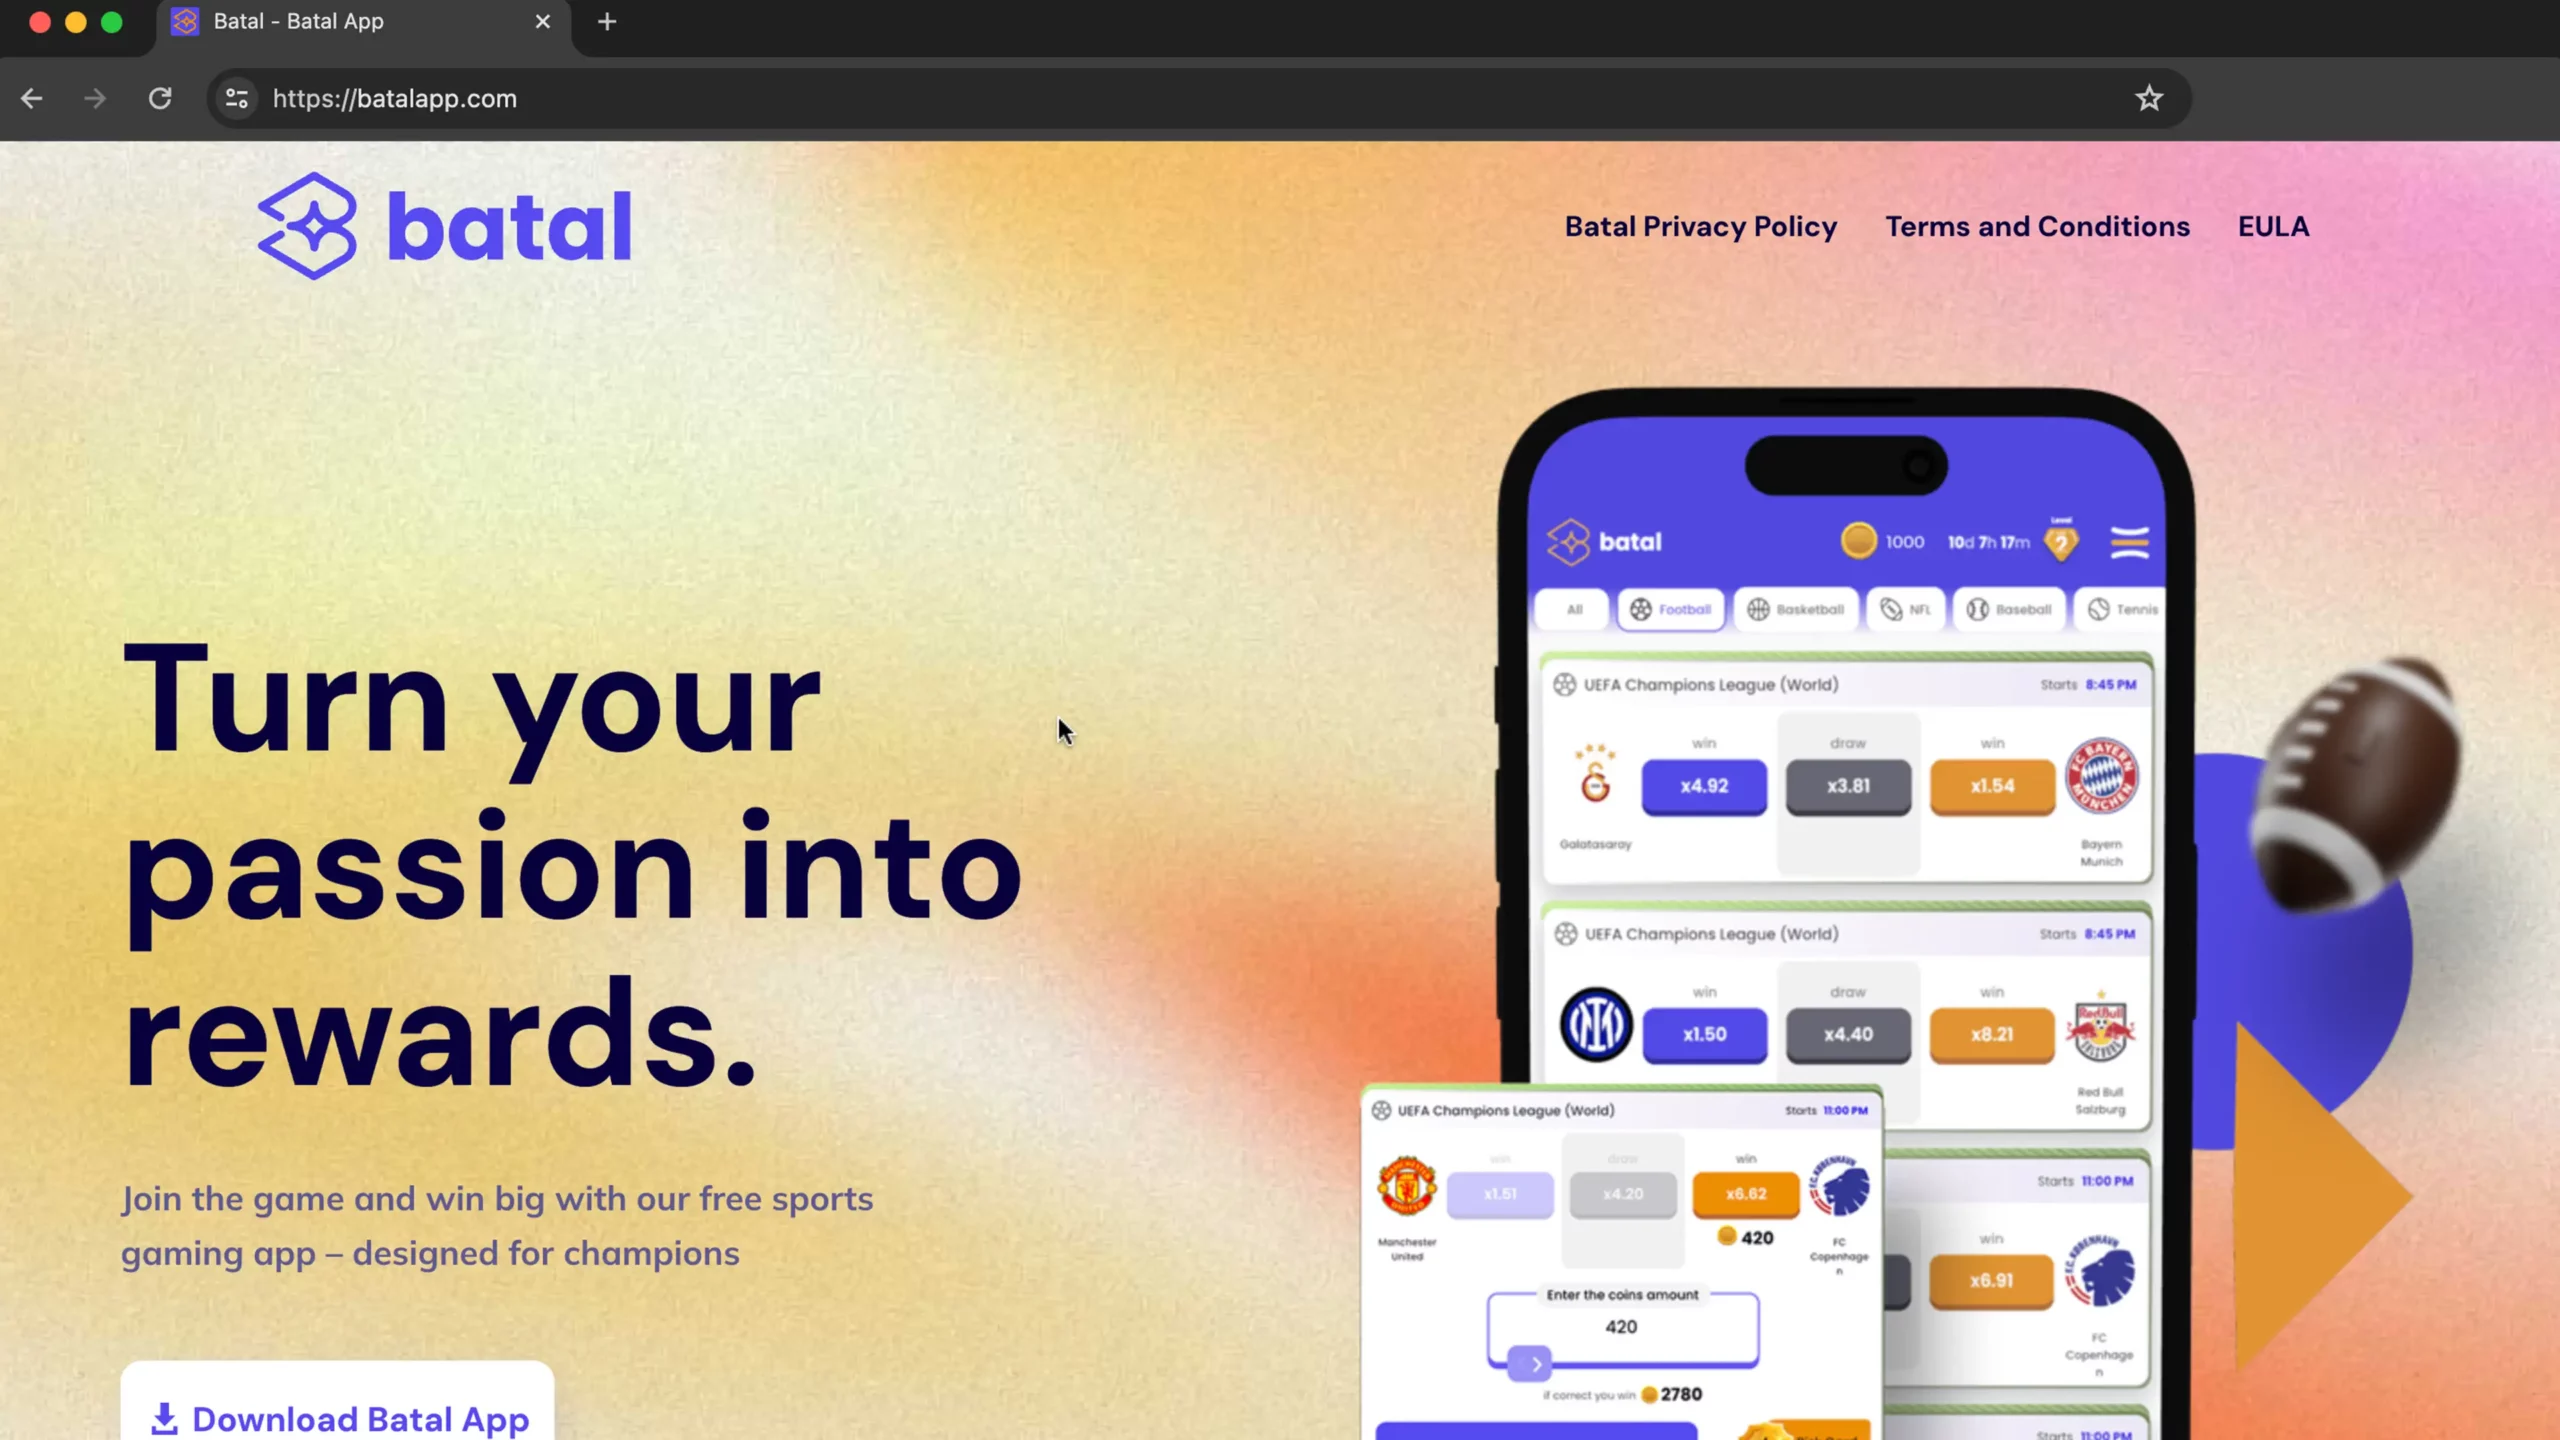
Task: Click the Batal logo icon top left
Action: pyautogui.click(x=308, y=223)
